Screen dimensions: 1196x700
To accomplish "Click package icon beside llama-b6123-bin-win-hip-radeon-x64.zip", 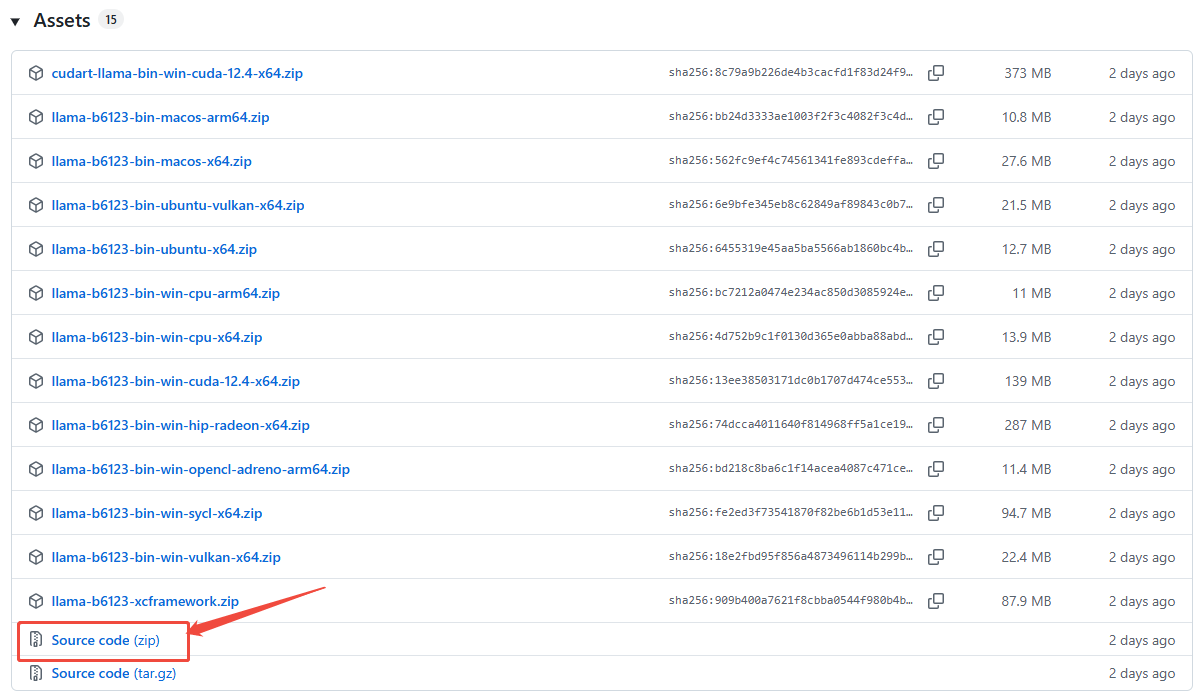I will [36, 425].
